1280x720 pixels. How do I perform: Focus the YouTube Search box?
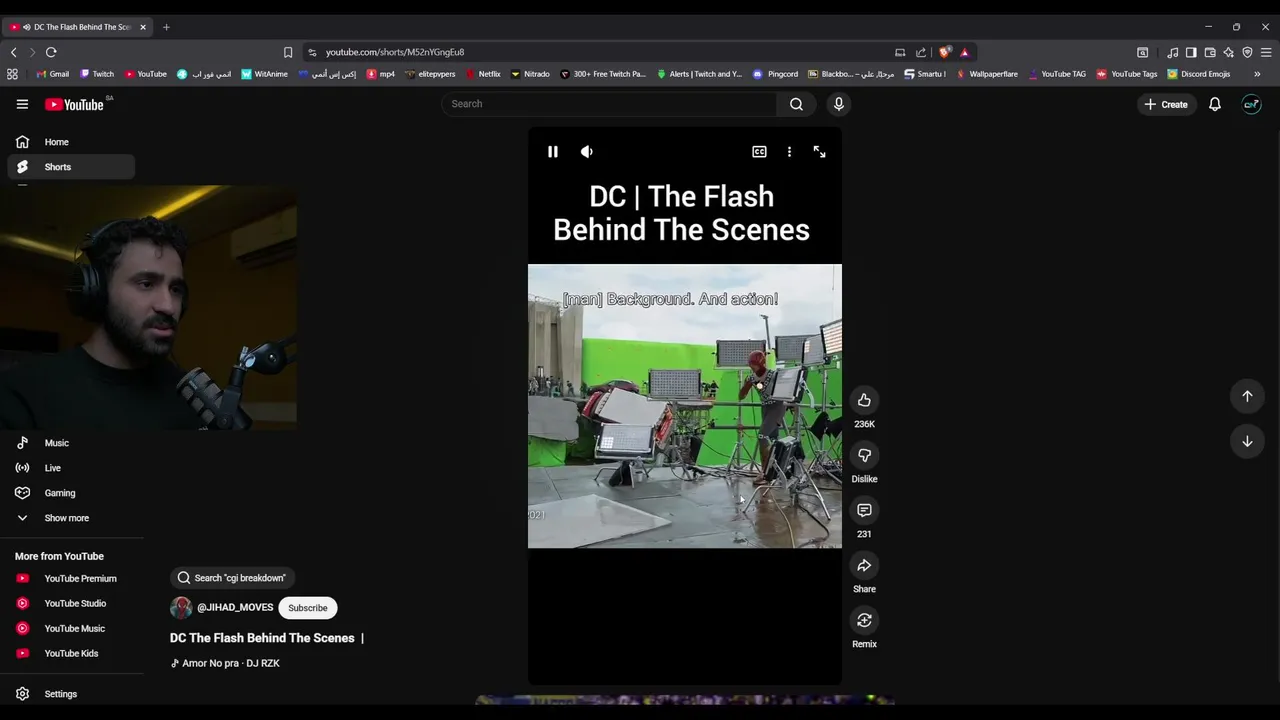click(609, 104)
